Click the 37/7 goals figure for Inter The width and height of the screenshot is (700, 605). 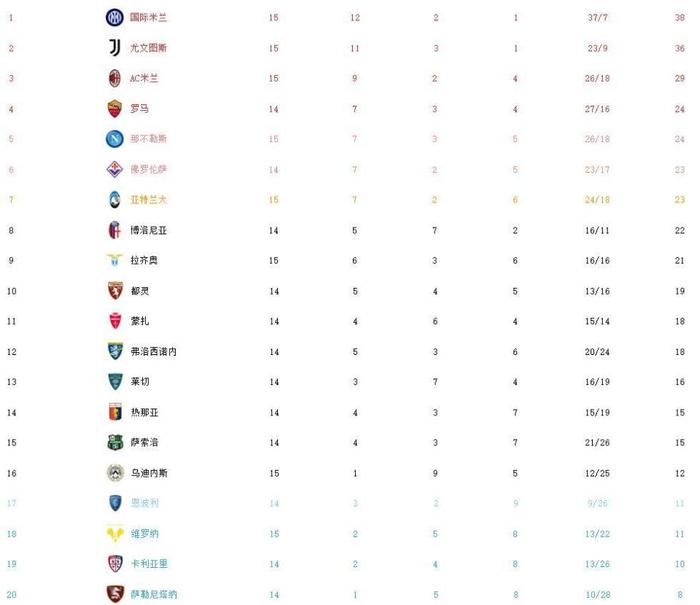[x=597, y=17]
